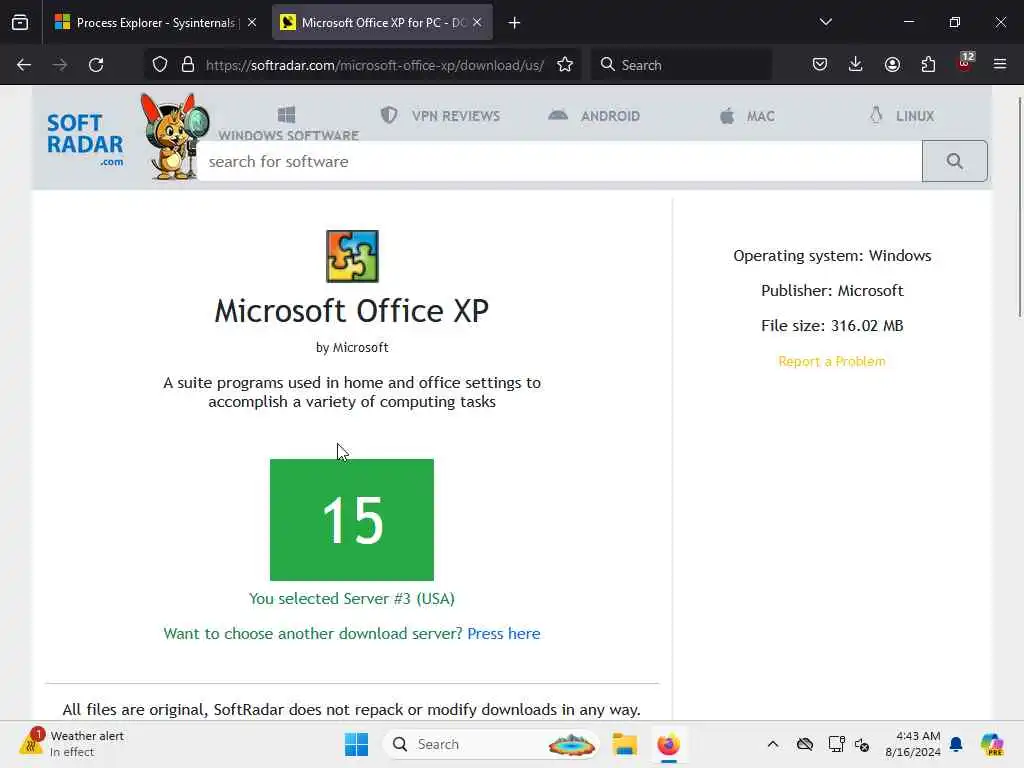
Task: Close the Microsoft Office XP tab
Action: [x=477, y=23]
